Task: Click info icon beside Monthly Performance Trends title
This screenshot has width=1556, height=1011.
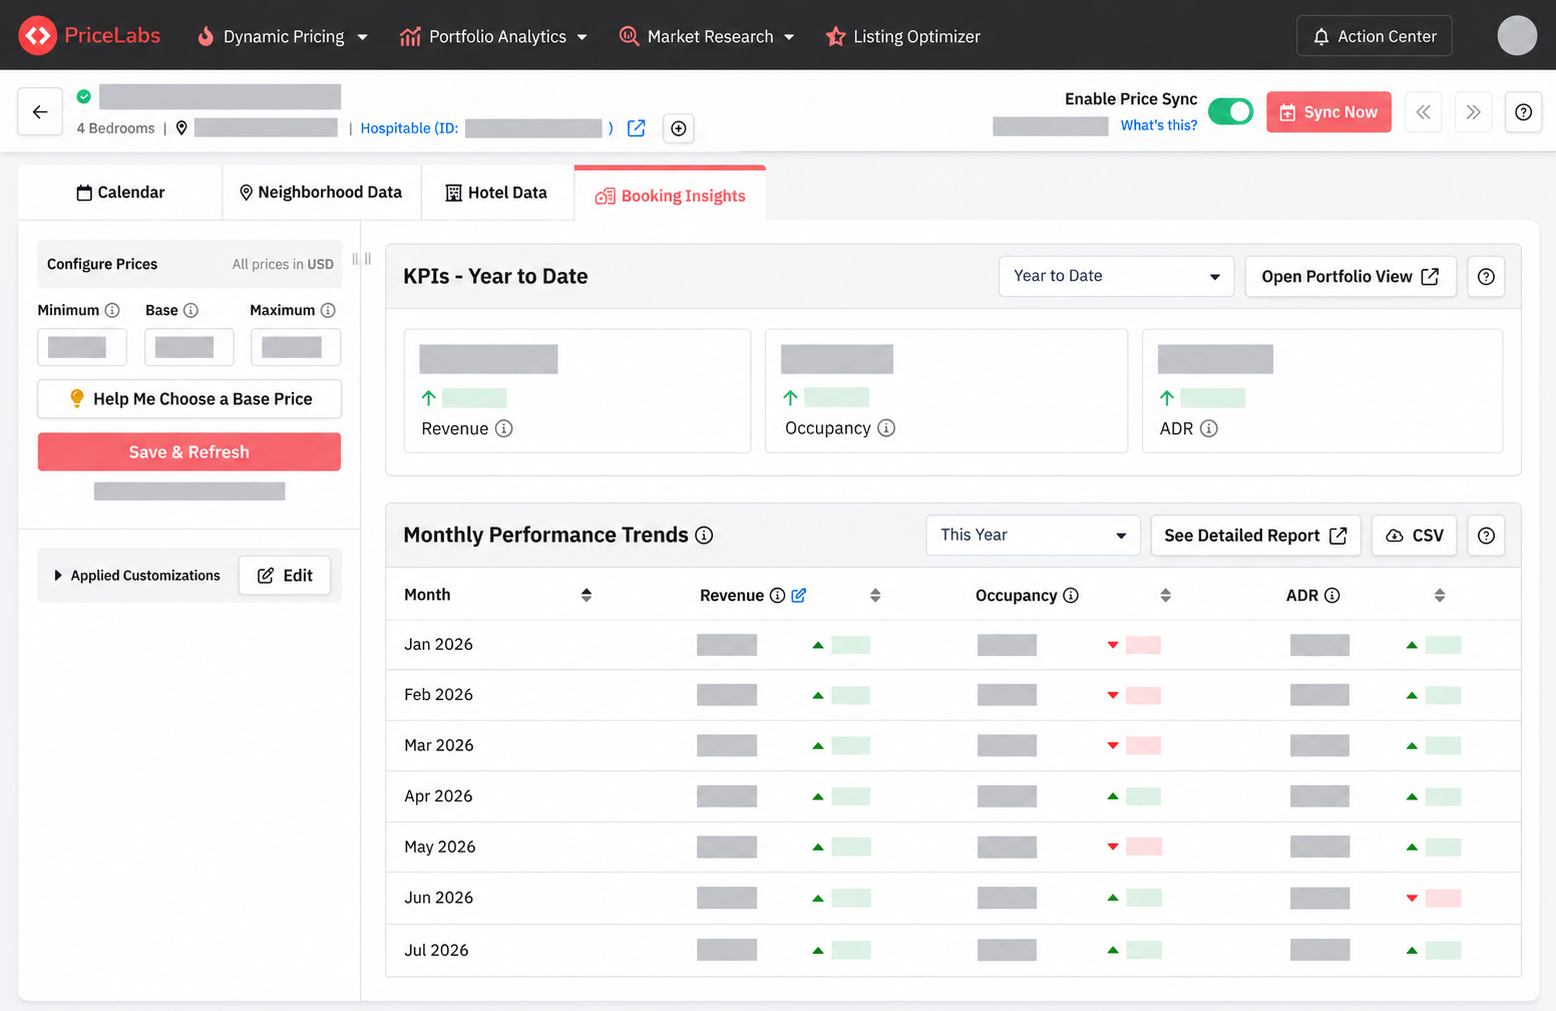Action: pos(704,535)
